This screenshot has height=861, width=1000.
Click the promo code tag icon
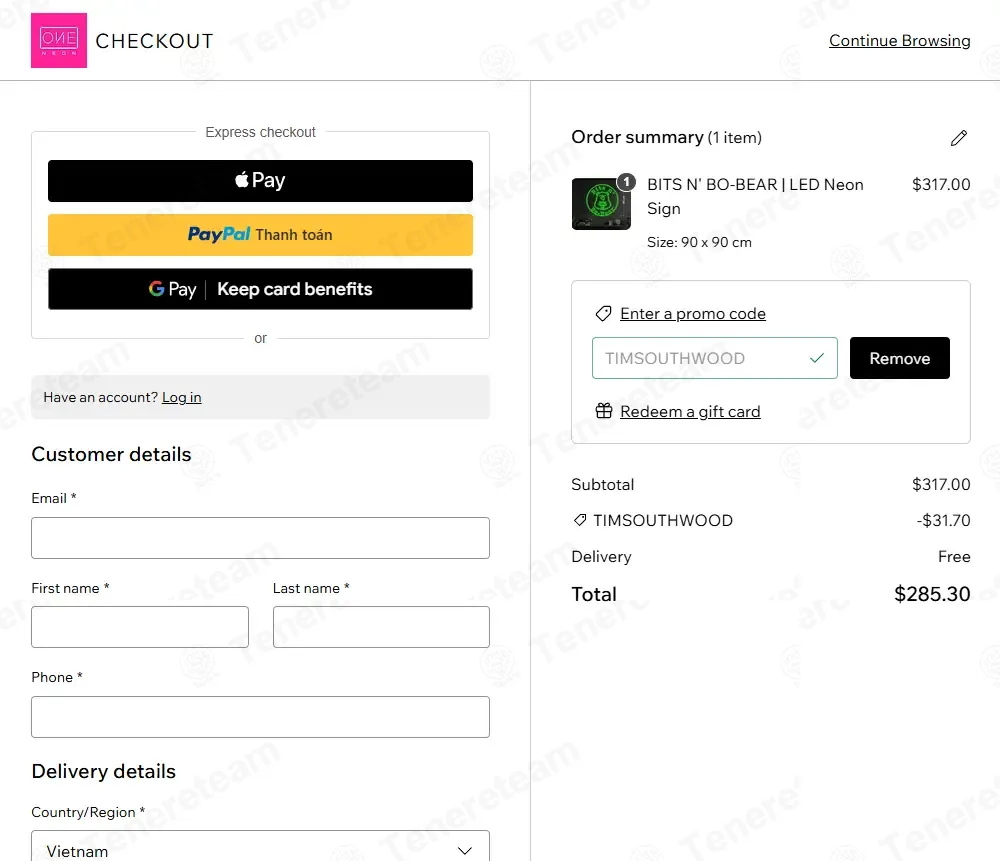pos(603,314)
